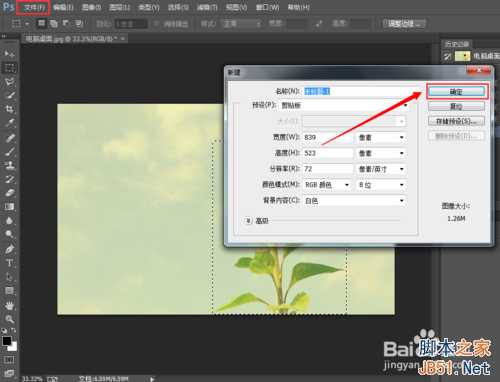Screen dimensions: 500x382
Task: Select the Eyedropper tool
Action: [x=9, y=123]
